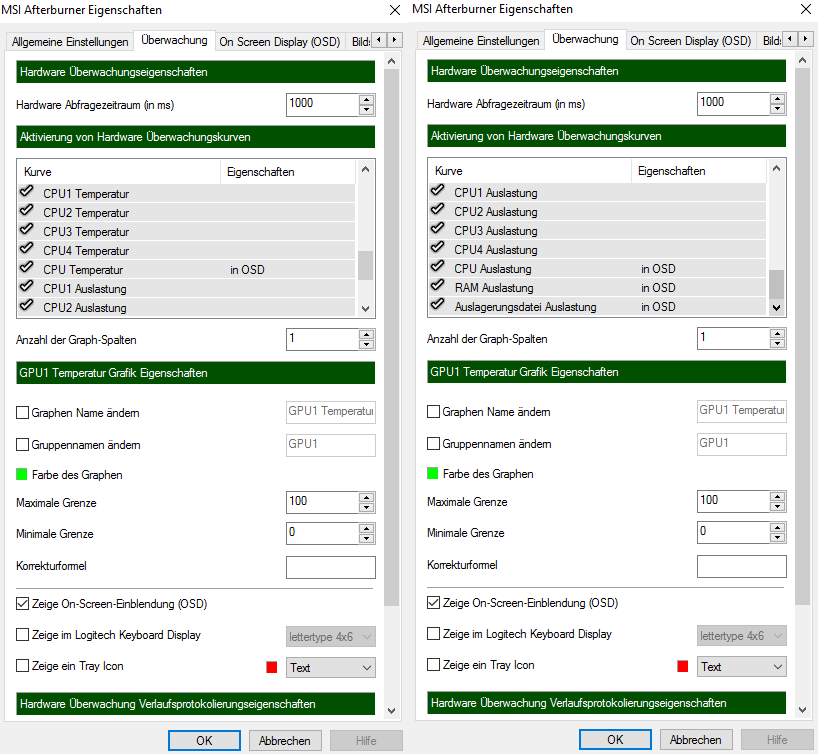Toggle the RAM Auslastung curve checkmark in right window
Screen dimensions: 818x754
[438, 285]
